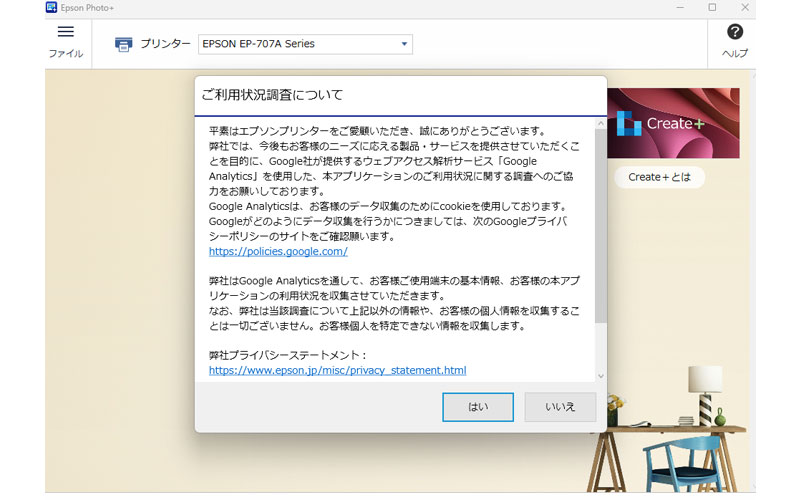Click the プリンター label
This screenshot has width=800, height=500.
165,44
